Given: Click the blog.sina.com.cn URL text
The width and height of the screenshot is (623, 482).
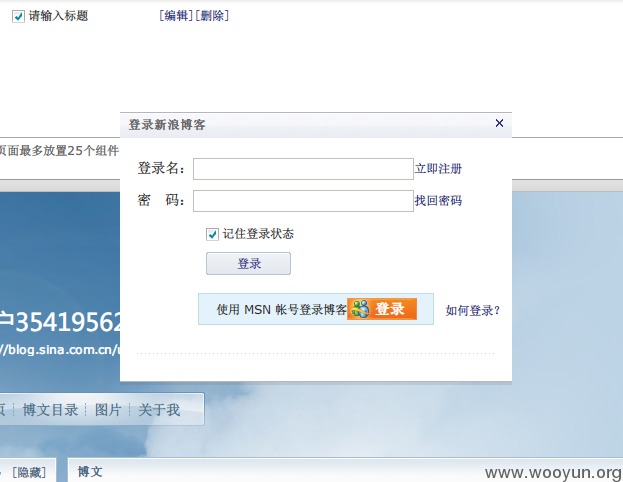Looking at the screenshot, I should [60, 350].
